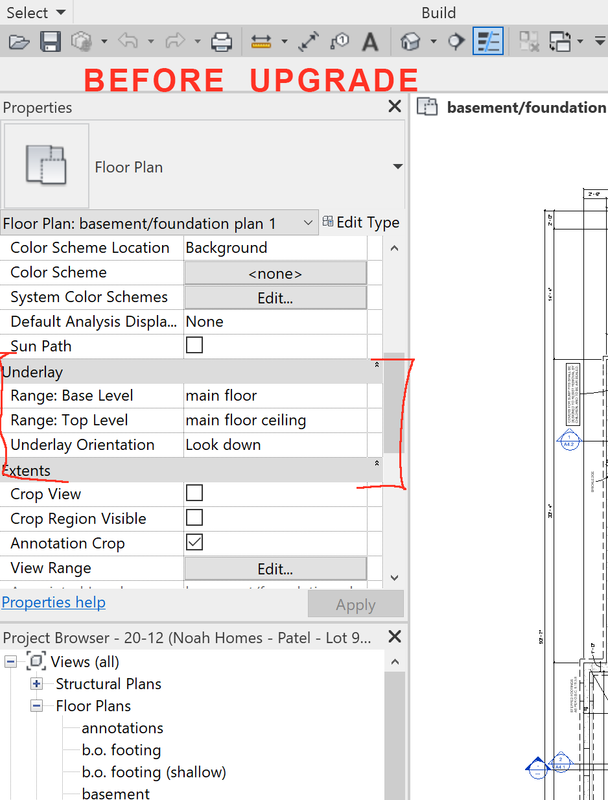Customize Quick Access Toolbar dropdown

600,41
